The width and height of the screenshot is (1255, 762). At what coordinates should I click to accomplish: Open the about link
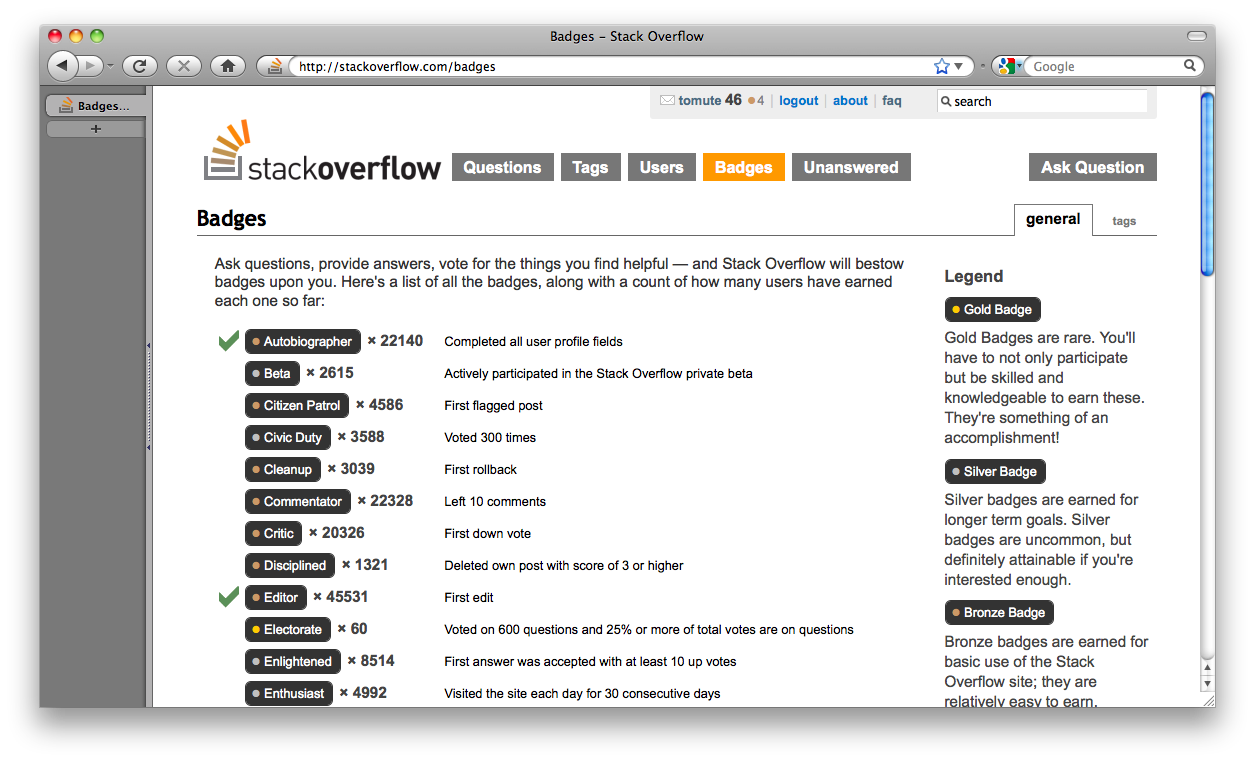click(850, 100)
